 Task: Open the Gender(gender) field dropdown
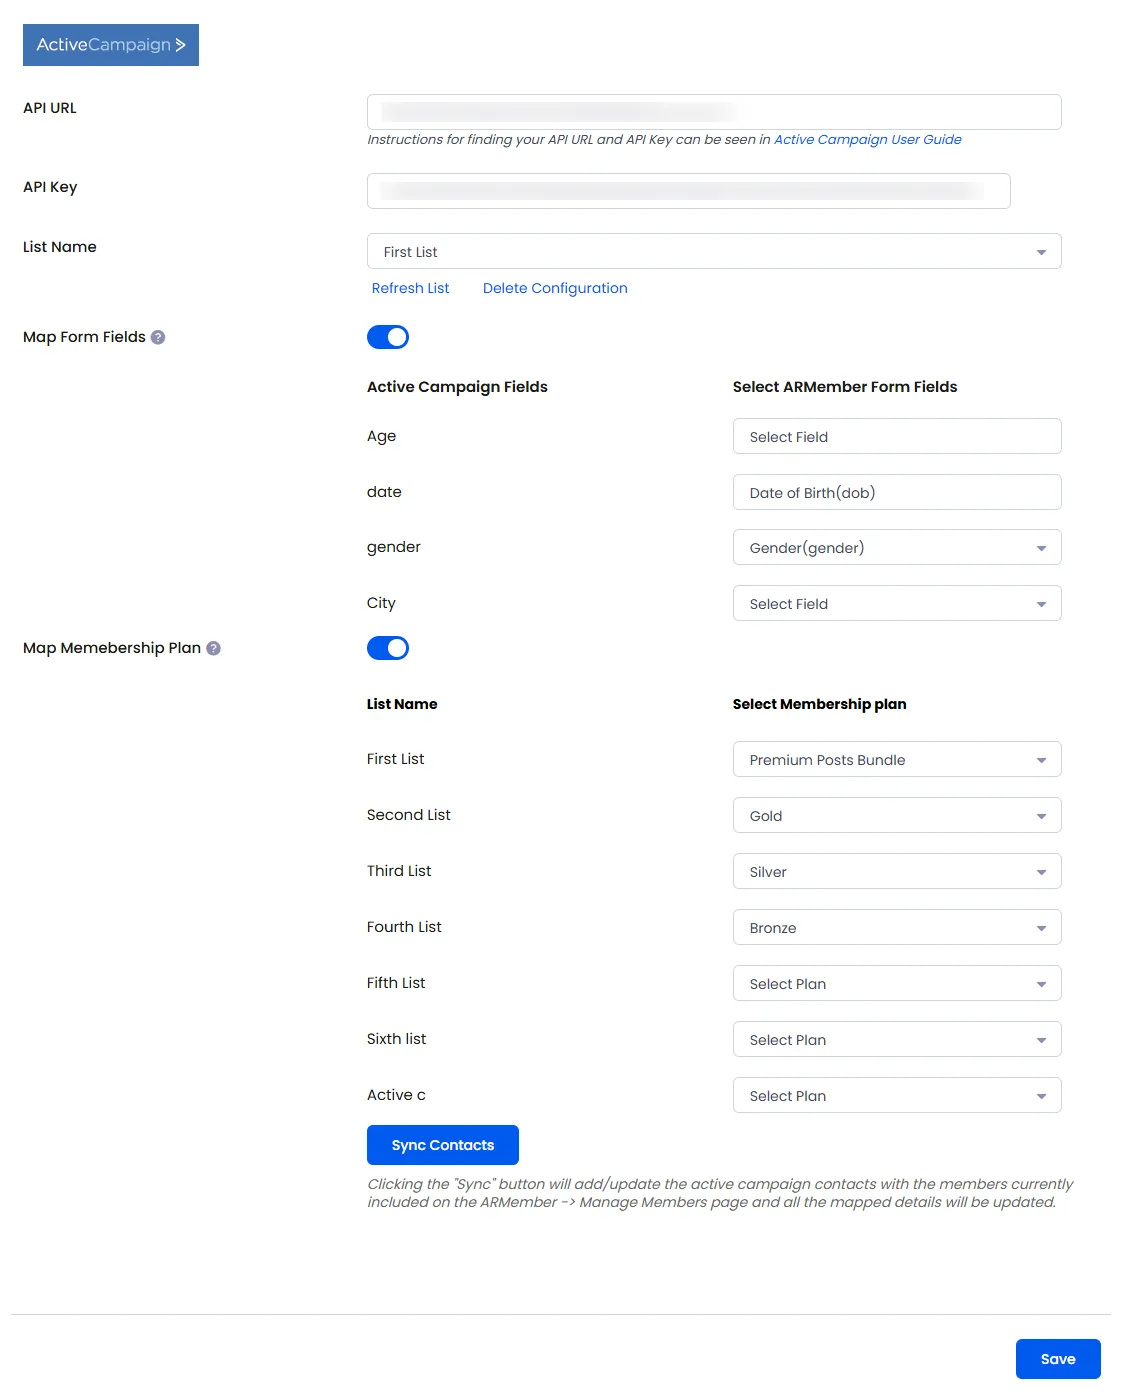(897, 547)
